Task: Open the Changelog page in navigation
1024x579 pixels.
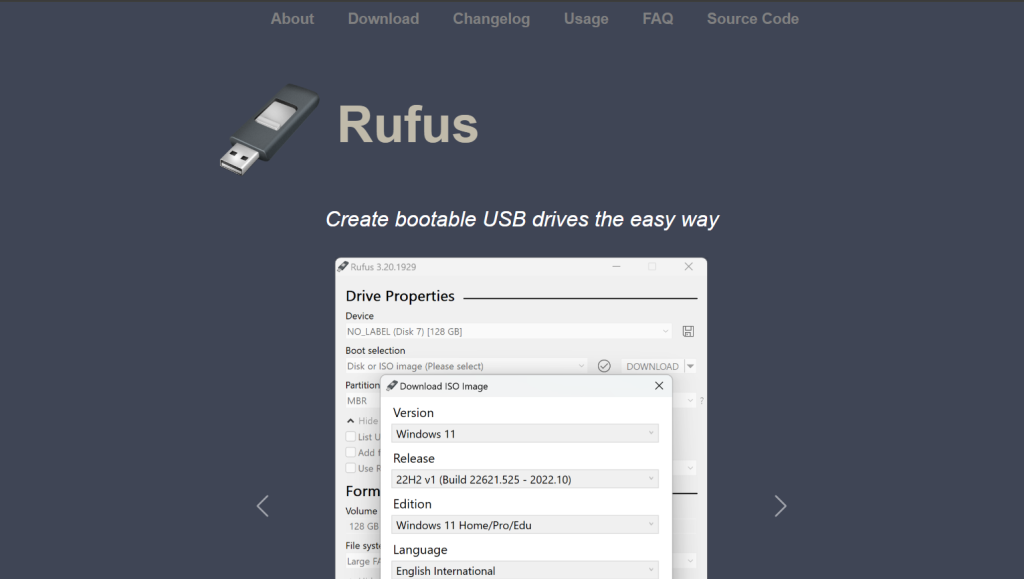Action: (x=491, y=18)
